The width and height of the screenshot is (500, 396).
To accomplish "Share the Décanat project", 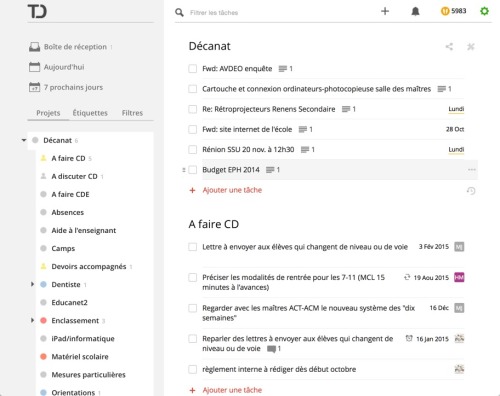I will [449, 47].
